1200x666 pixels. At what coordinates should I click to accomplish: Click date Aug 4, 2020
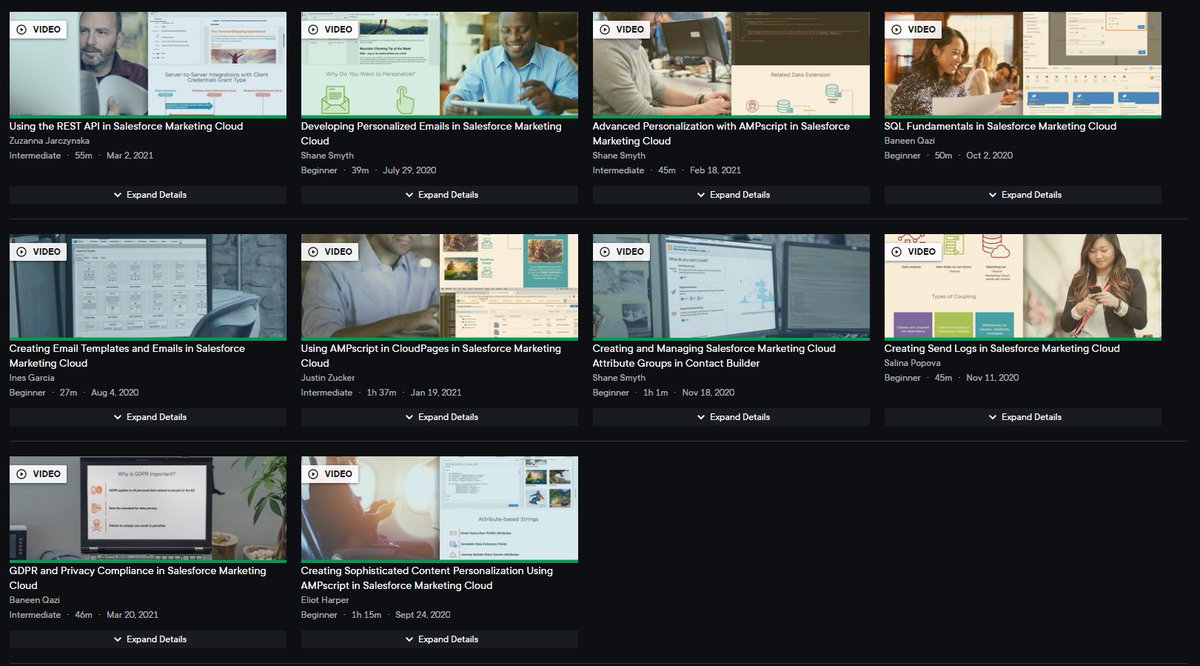pos(114,393)
